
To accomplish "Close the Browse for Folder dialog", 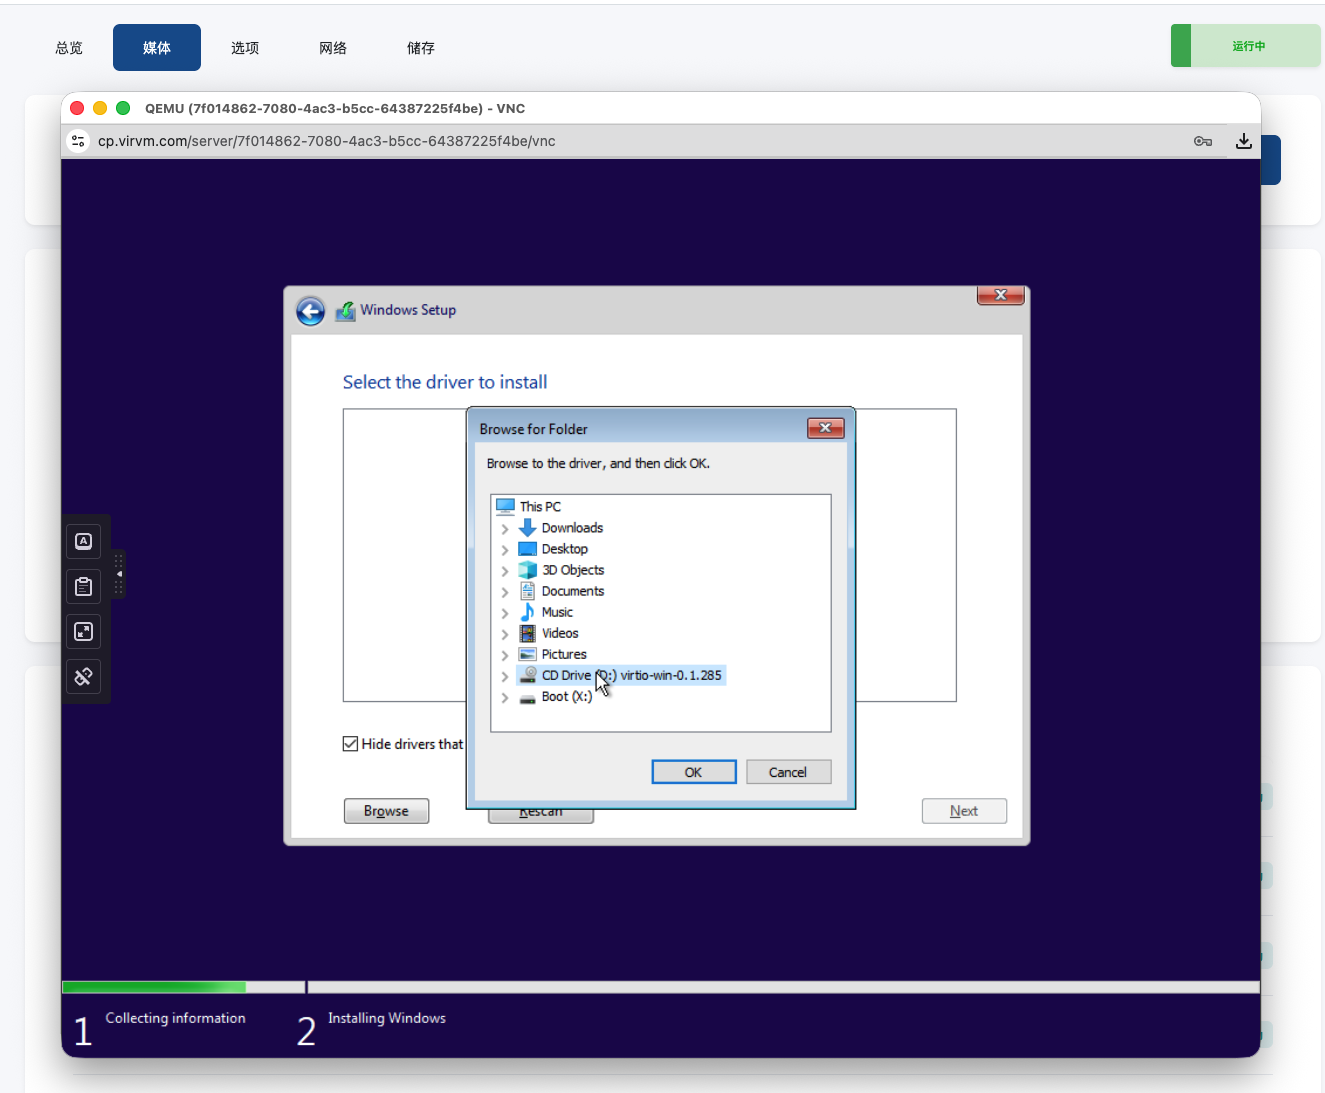I will tap(825, 428).
